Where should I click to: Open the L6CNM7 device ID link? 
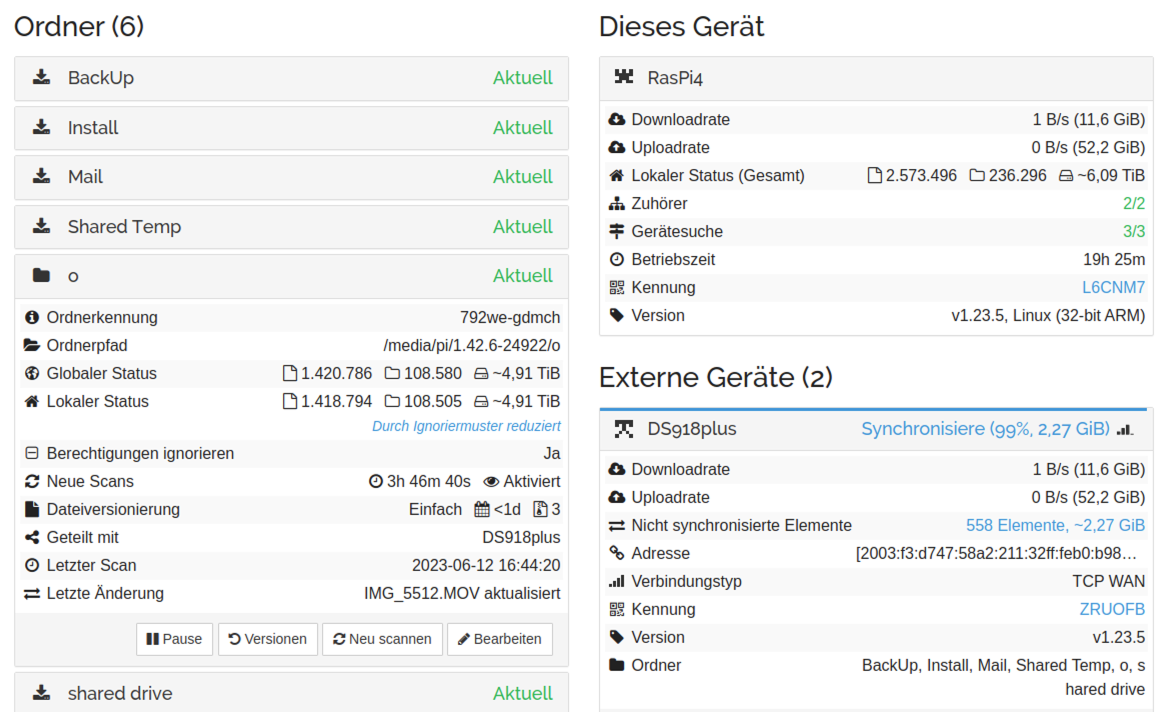pos(1113,287)
